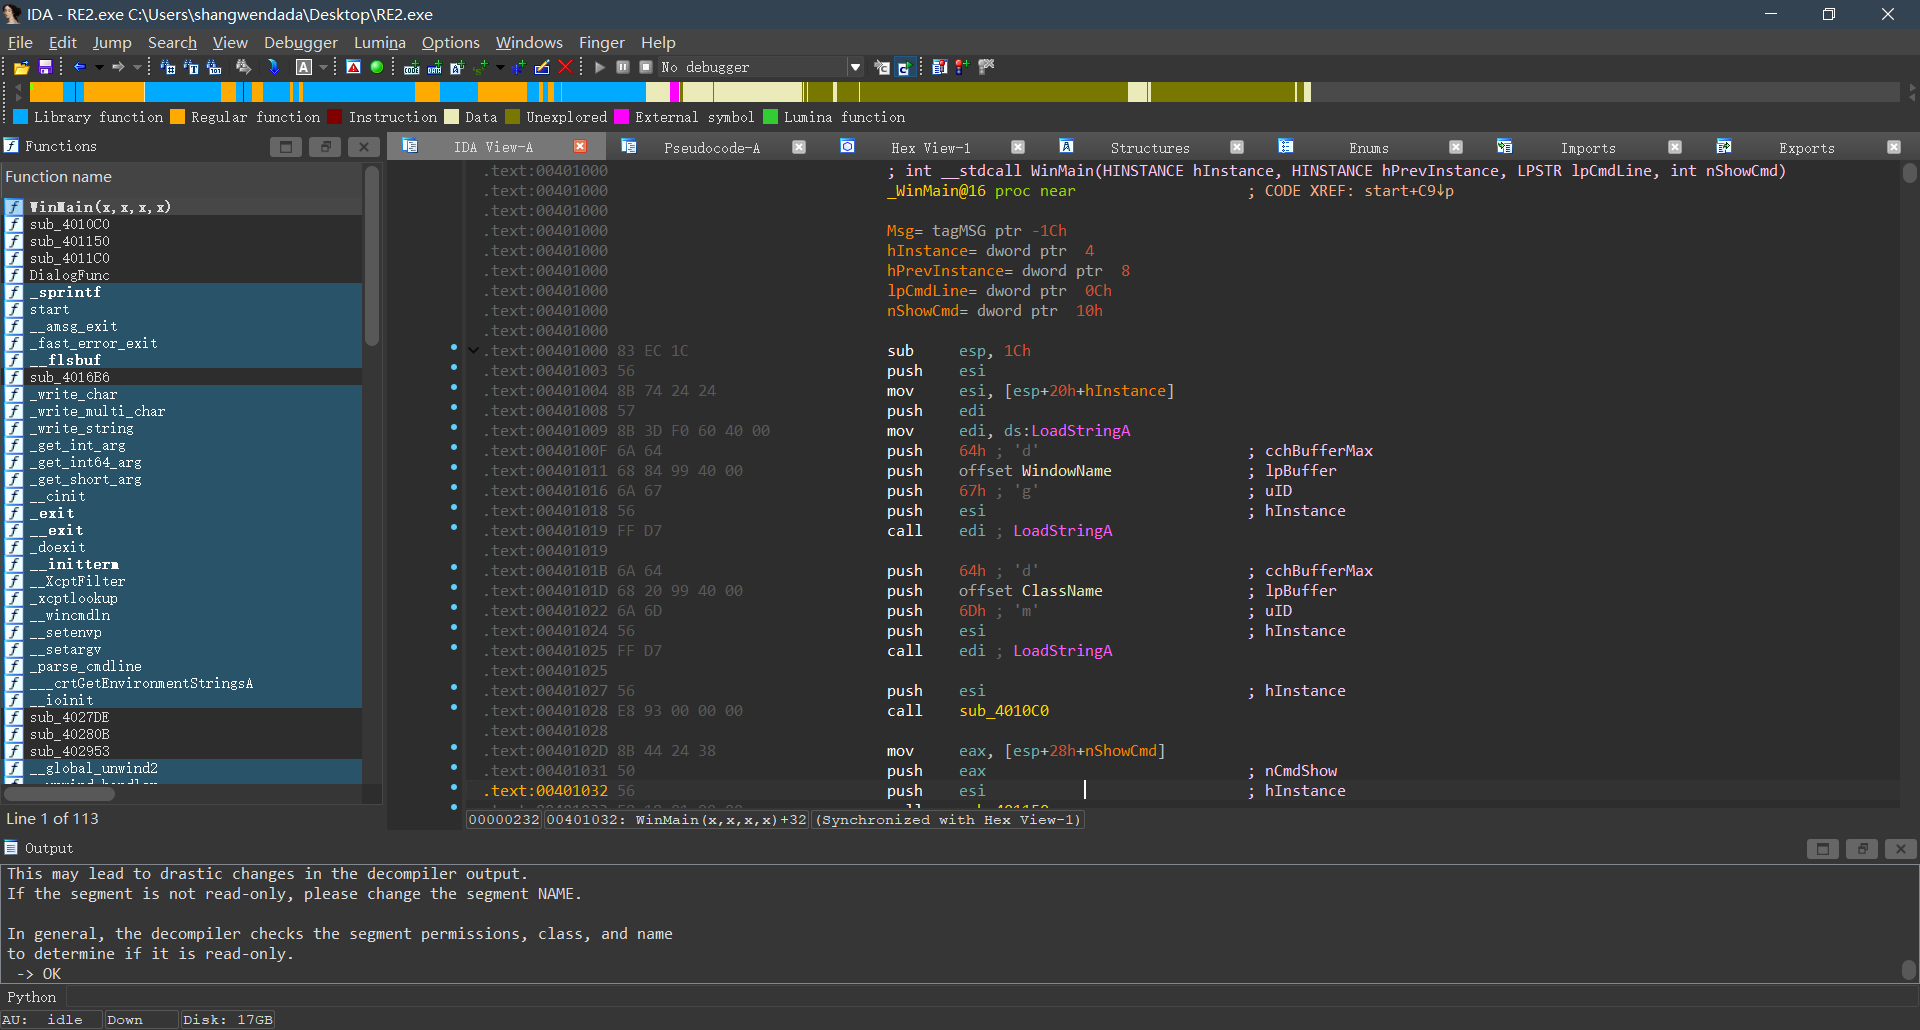
Task: Click the create string A-plus icon
Action: pos(457,67)
